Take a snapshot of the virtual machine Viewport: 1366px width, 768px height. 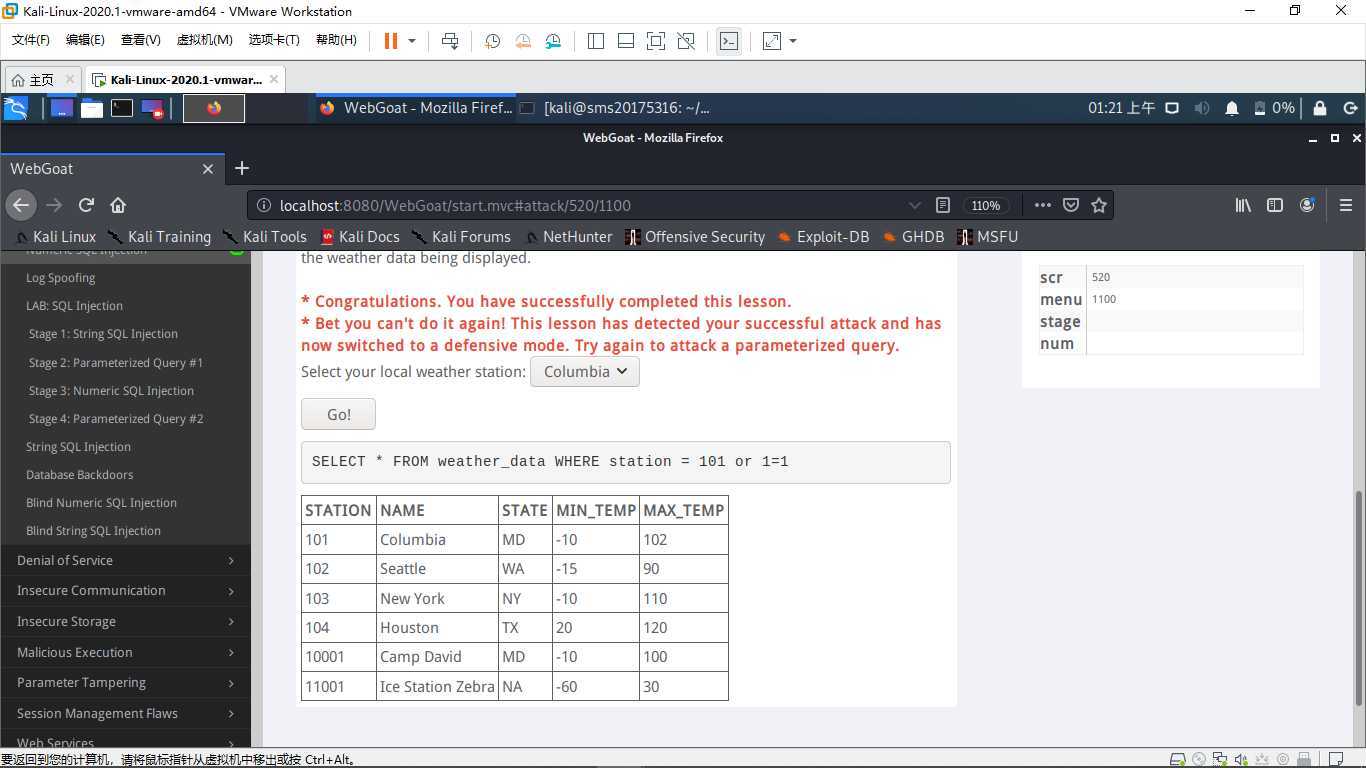(492, 41)
